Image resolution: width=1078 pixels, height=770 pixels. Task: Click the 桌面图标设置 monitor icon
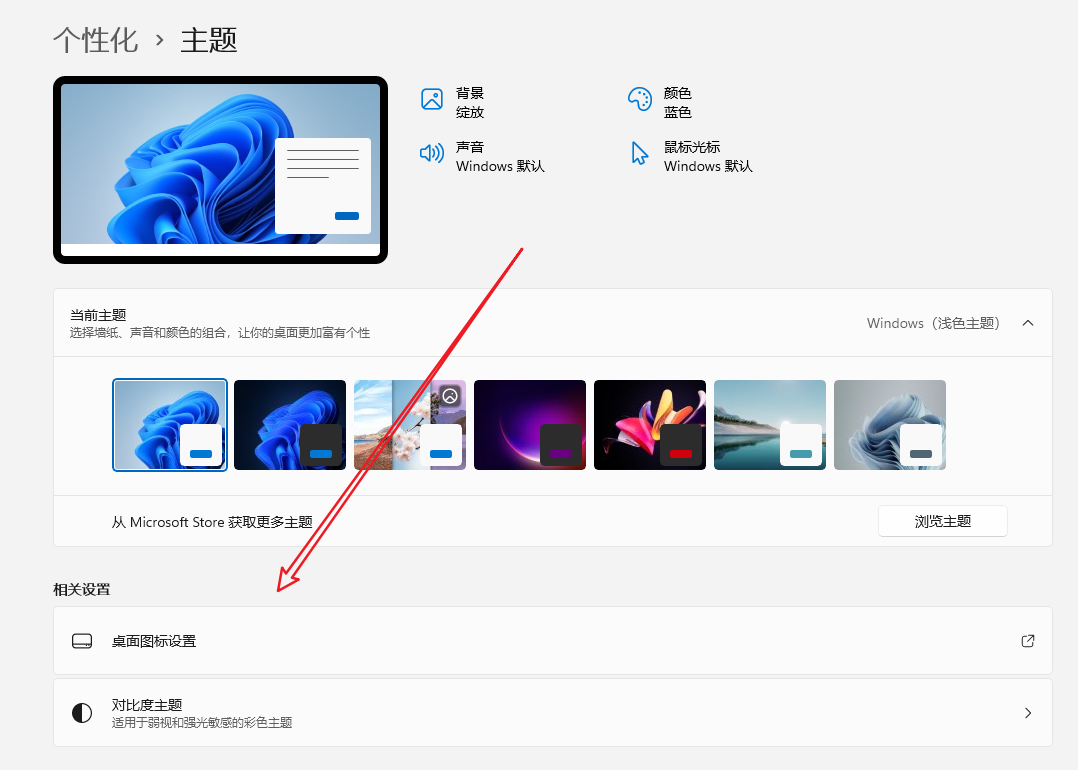pos(82,641)
